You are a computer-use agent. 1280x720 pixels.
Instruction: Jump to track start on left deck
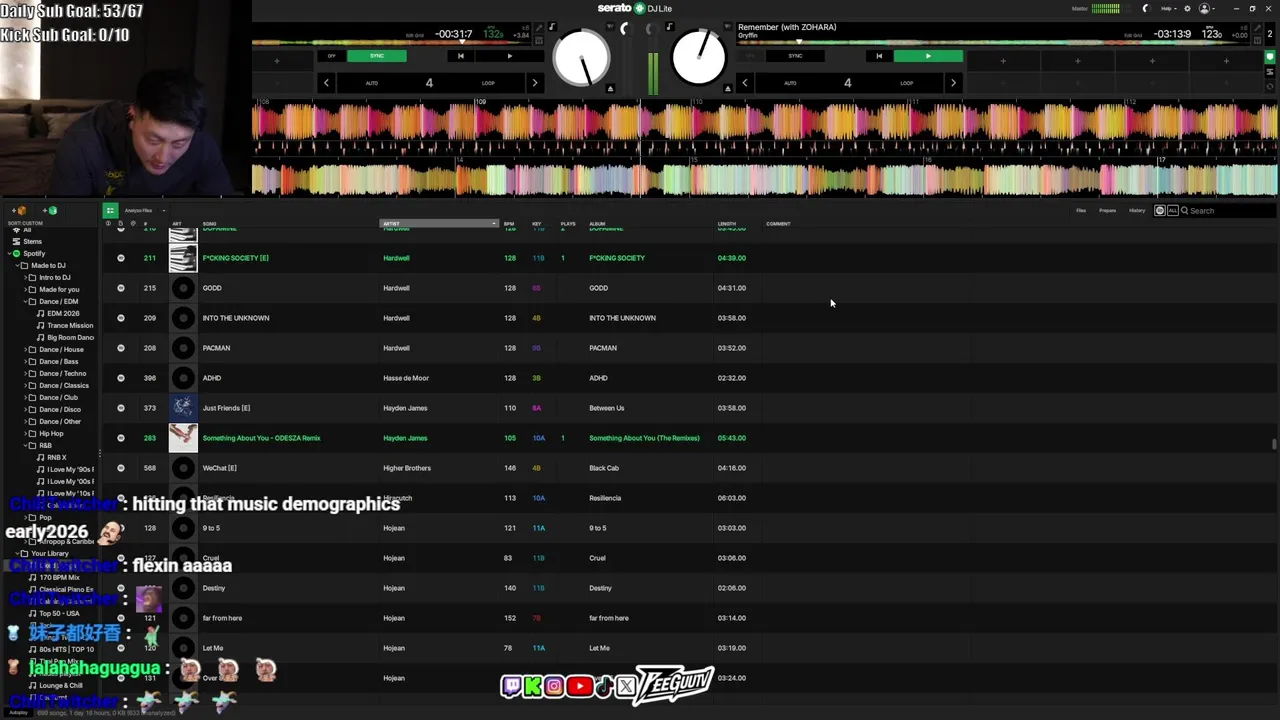460,56
